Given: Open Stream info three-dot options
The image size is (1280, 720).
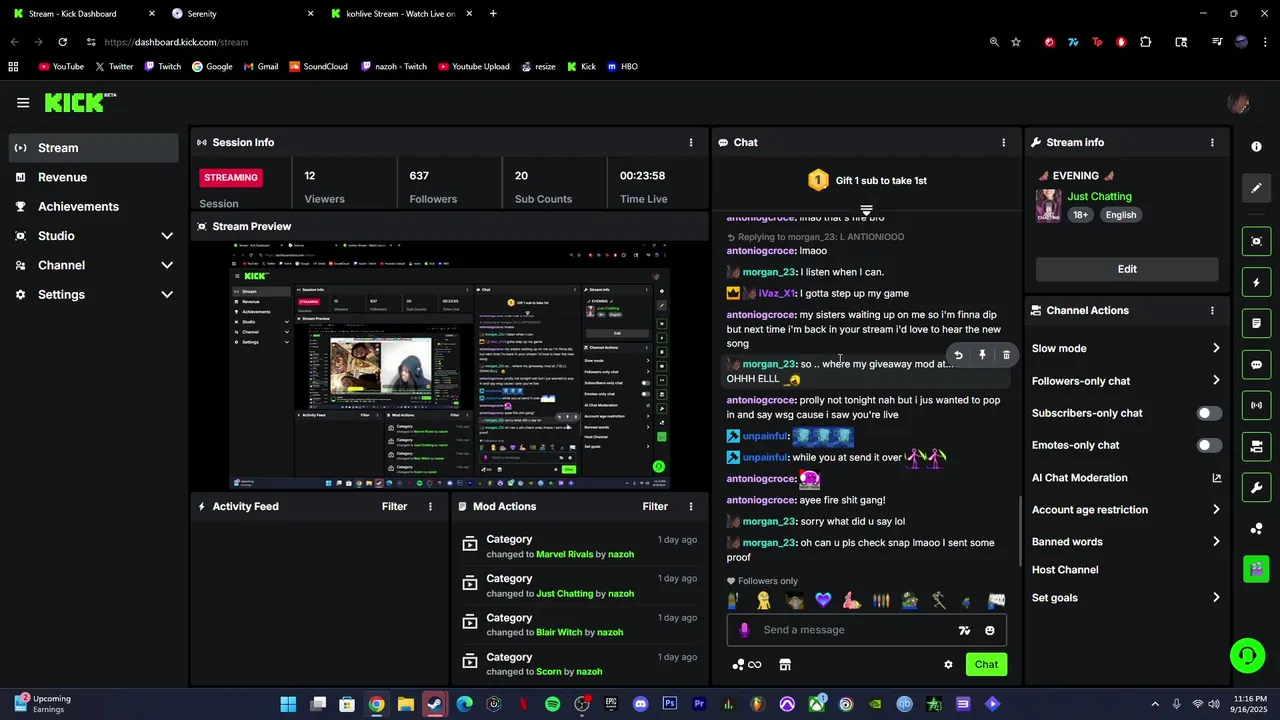Looking at the screenshot, I should pos(1212,142).
